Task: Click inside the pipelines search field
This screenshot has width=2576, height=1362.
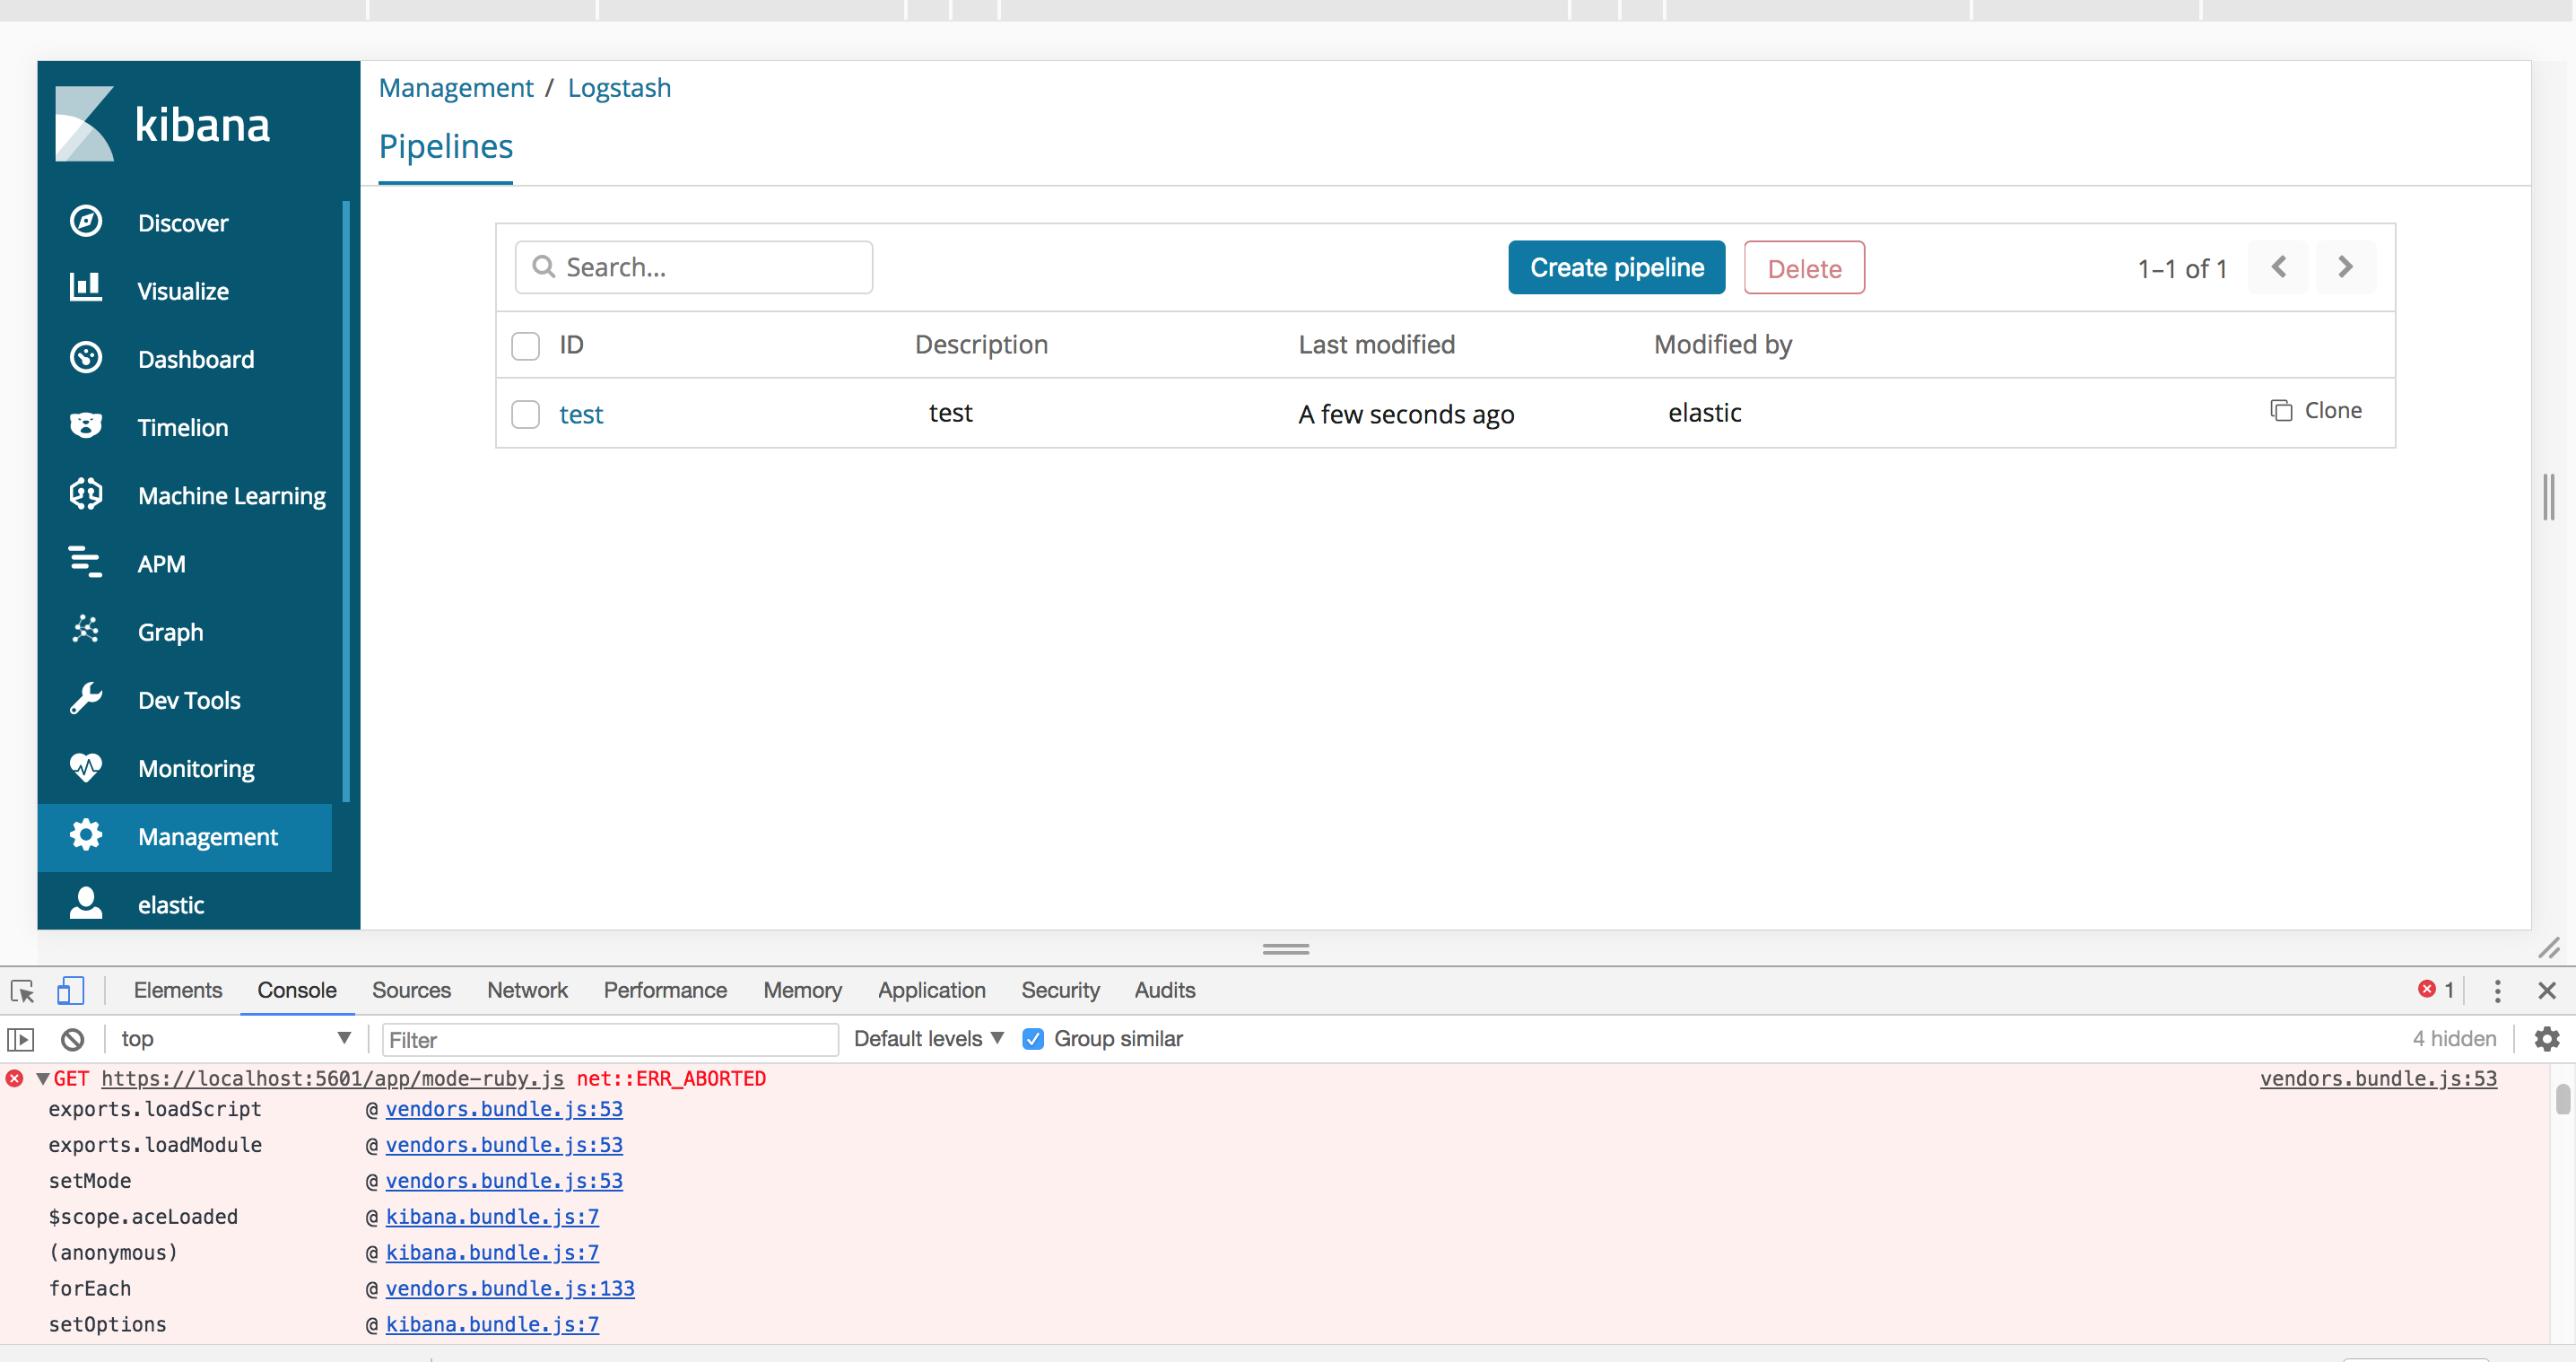Action: click(694, 267)
